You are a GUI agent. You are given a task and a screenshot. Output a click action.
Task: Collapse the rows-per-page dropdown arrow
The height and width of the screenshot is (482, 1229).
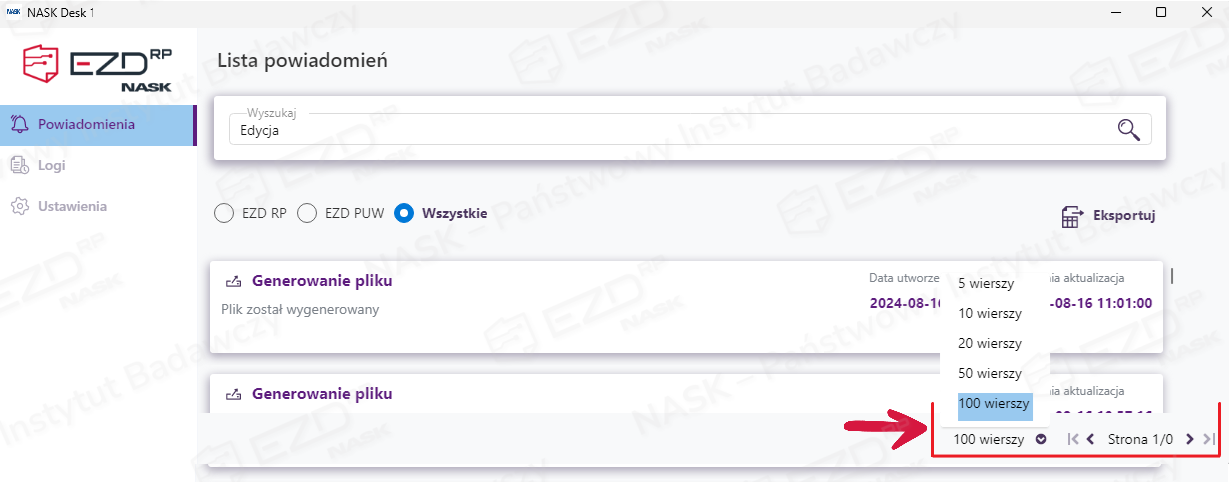click(1041, 439)
